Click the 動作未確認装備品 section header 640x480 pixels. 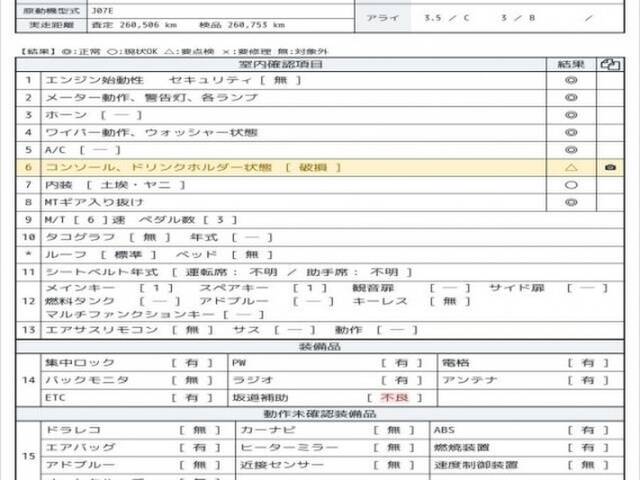[320, 414]
